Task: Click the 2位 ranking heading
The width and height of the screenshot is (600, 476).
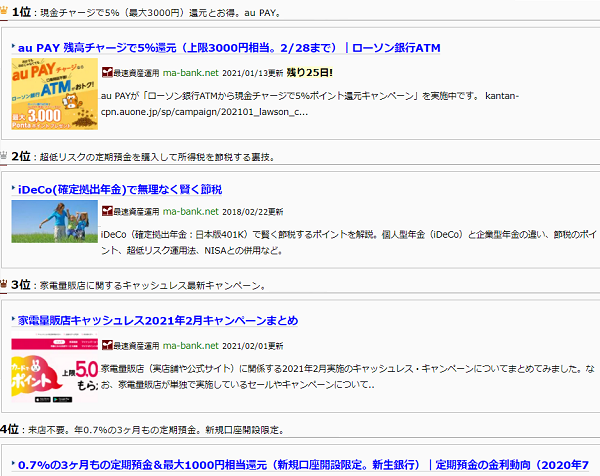Action: 143,156
